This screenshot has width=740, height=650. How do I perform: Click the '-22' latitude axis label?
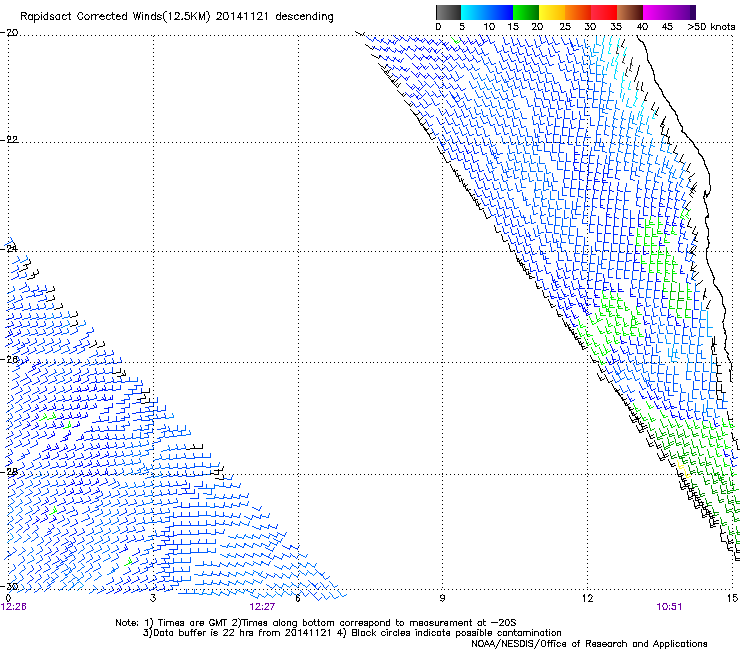click(x=9, y=139)
